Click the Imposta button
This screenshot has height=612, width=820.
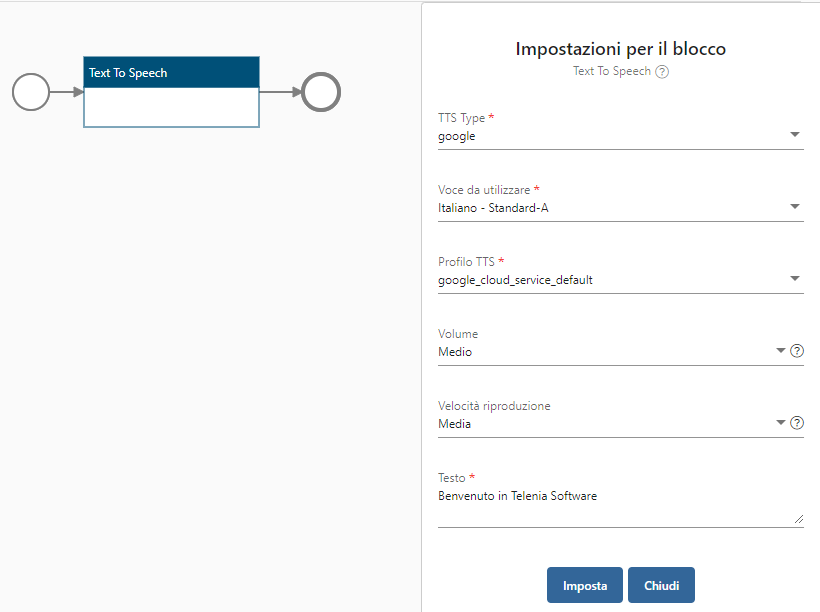coord(585,585)
